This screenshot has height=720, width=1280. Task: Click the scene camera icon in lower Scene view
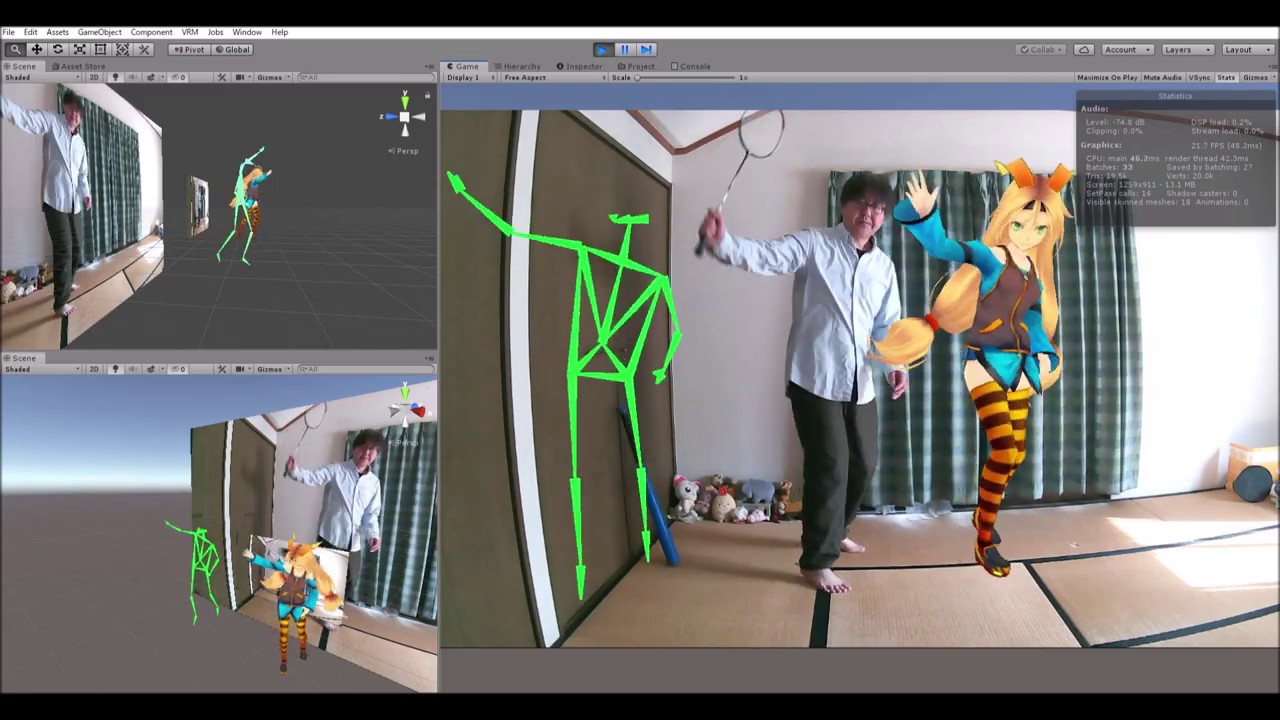241,369
